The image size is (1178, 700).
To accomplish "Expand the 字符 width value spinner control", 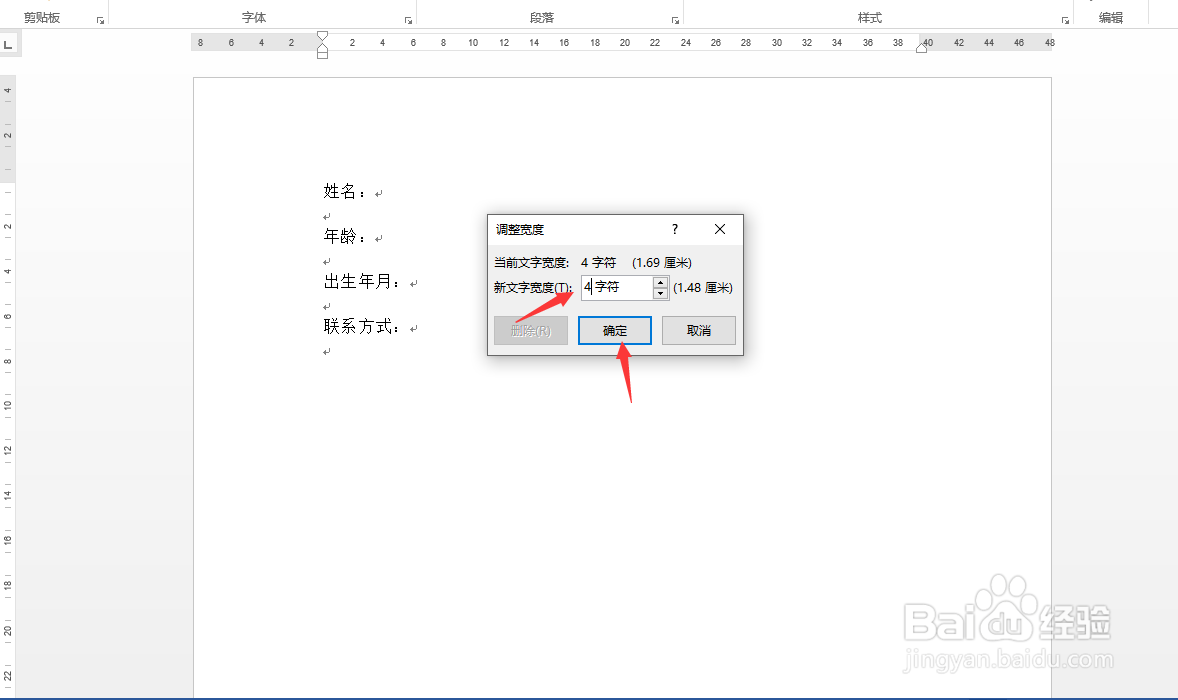I will 660,287.
